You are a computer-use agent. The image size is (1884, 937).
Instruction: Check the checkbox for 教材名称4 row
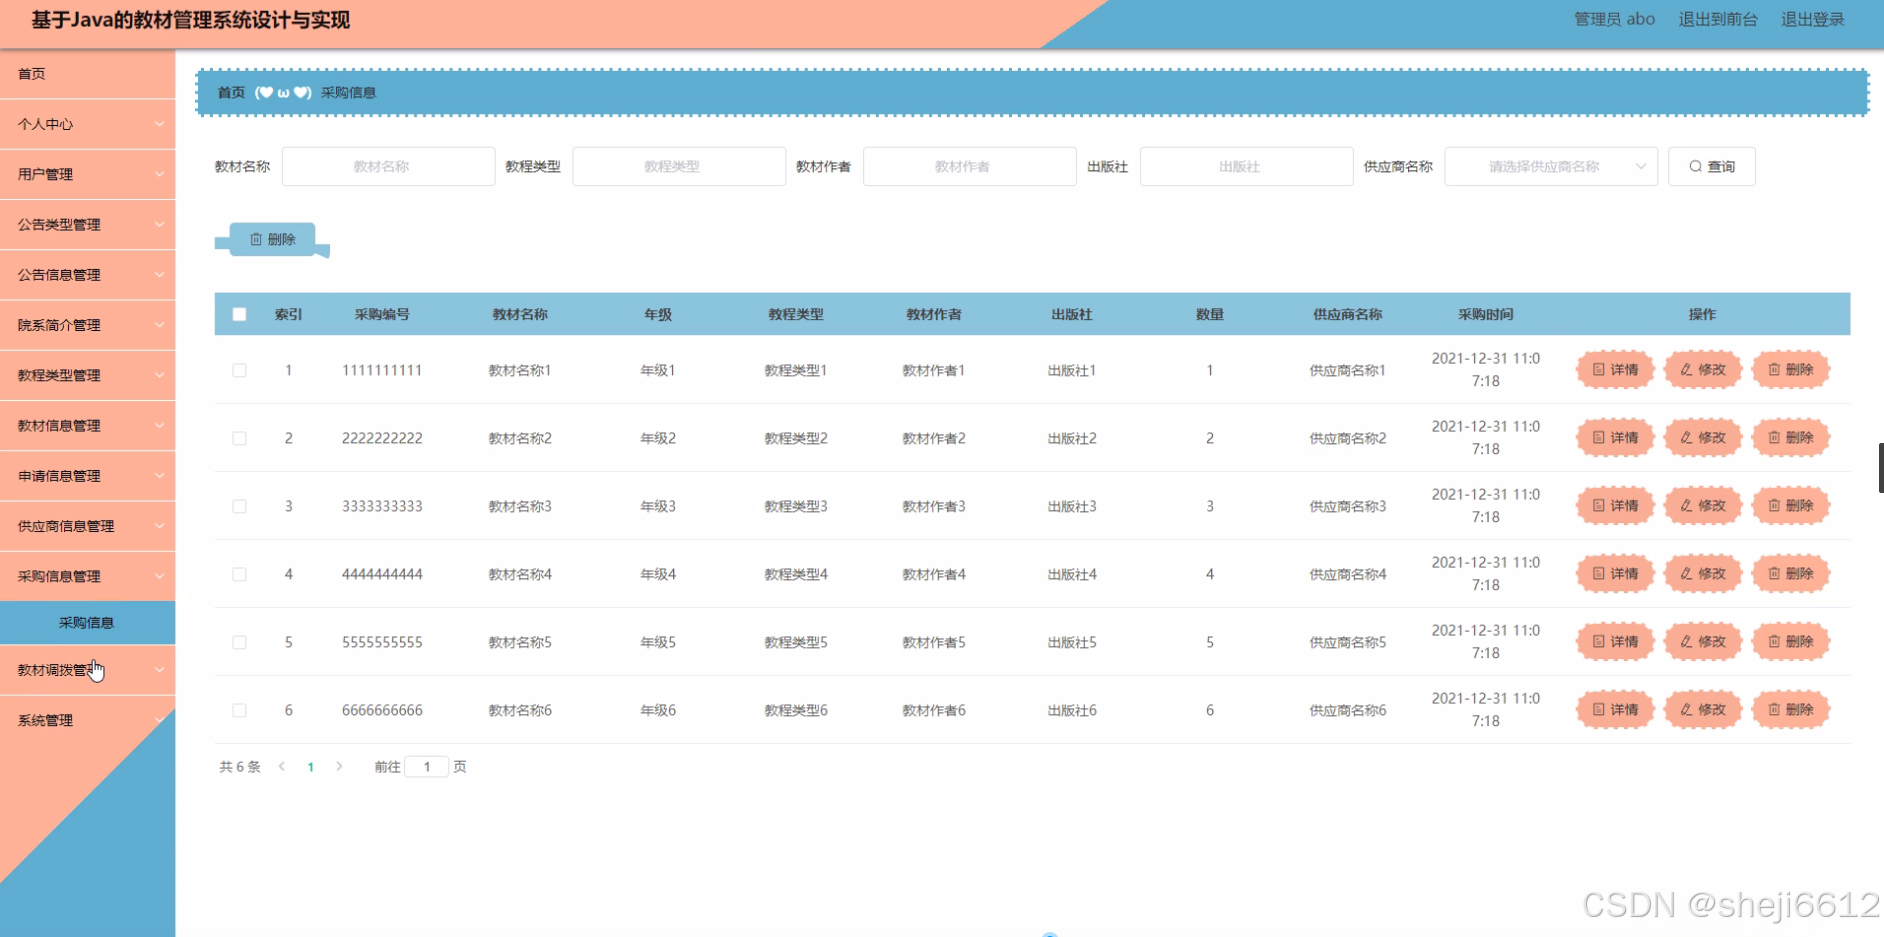pyautogui.click(x=239, y=574)
